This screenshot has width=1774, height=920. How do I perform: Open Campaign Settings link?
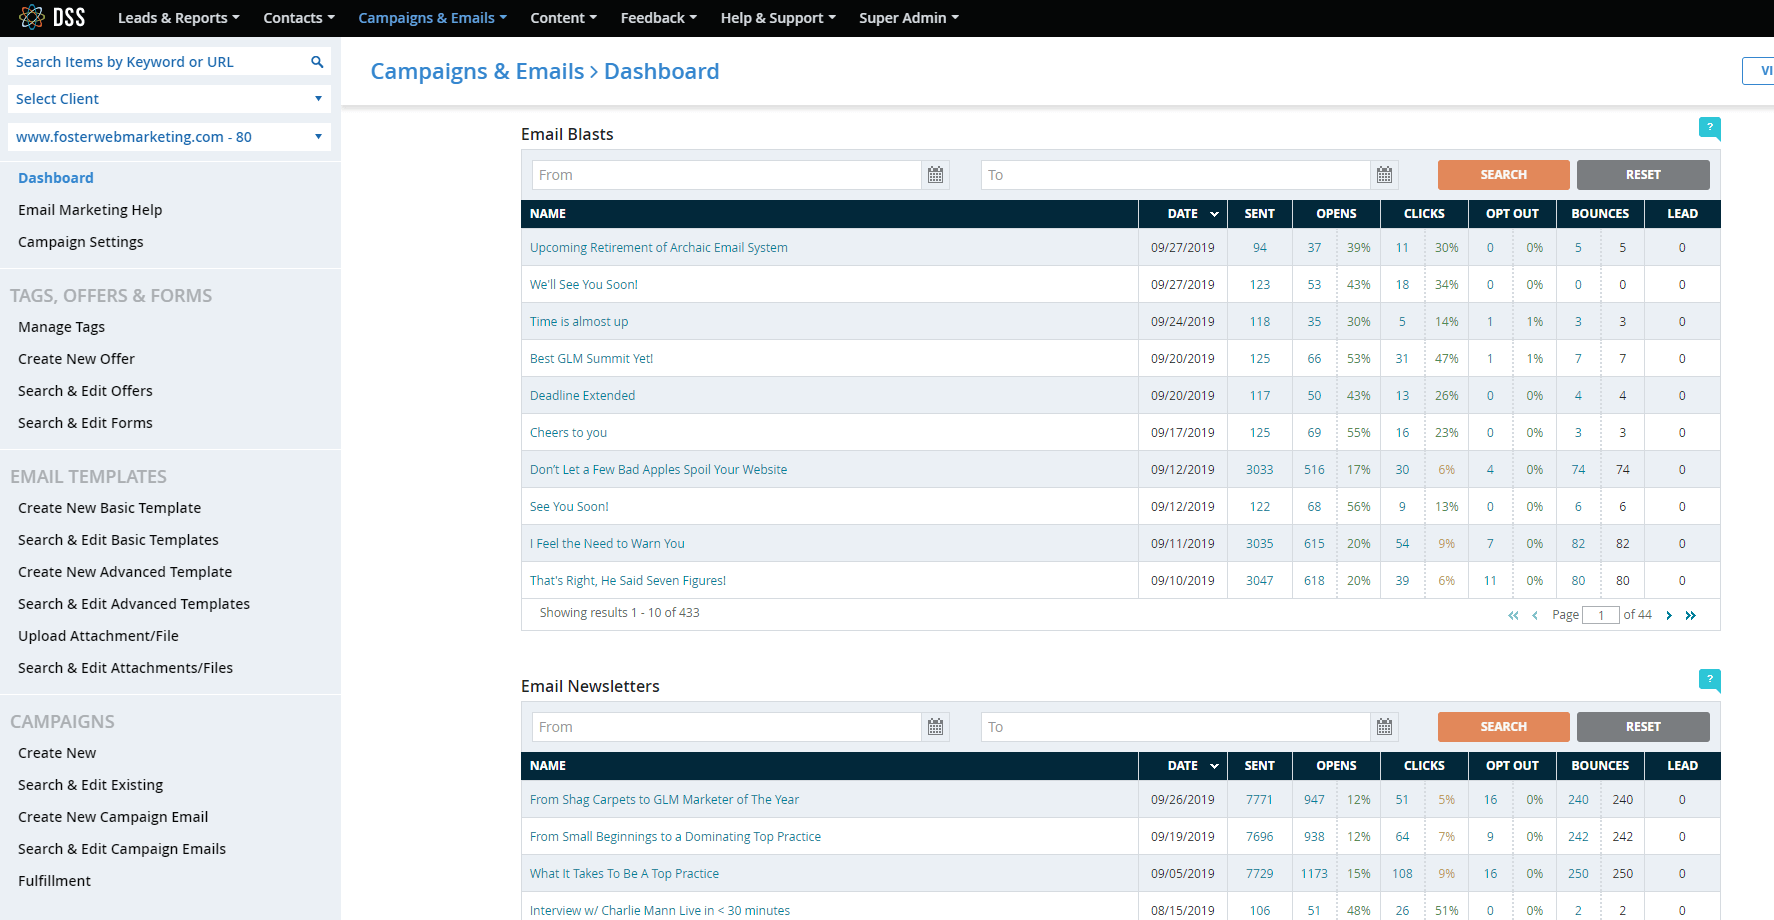click(81, 242)
